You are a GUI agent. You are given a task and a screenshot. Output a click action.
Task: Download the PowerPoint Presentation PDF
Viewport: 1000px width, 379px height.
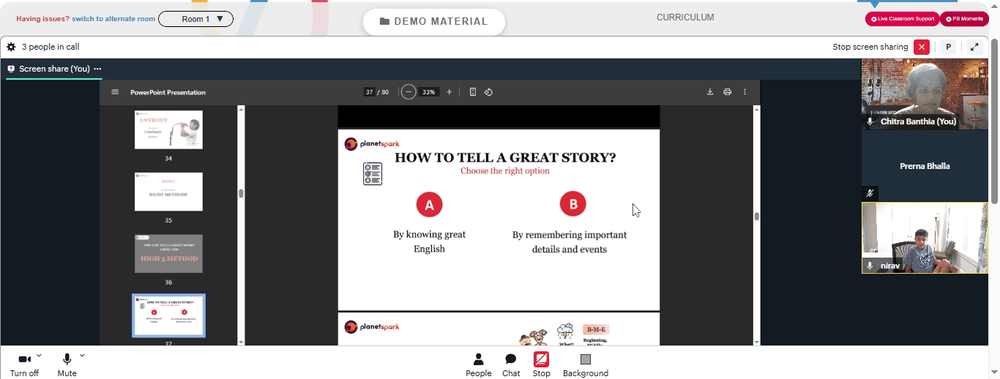tap(710, 92)
